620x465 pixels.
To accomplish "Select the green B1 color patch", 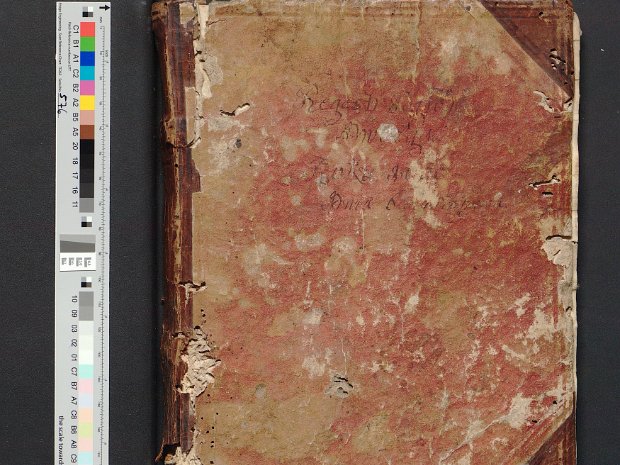I will click(x=88, y=44).
